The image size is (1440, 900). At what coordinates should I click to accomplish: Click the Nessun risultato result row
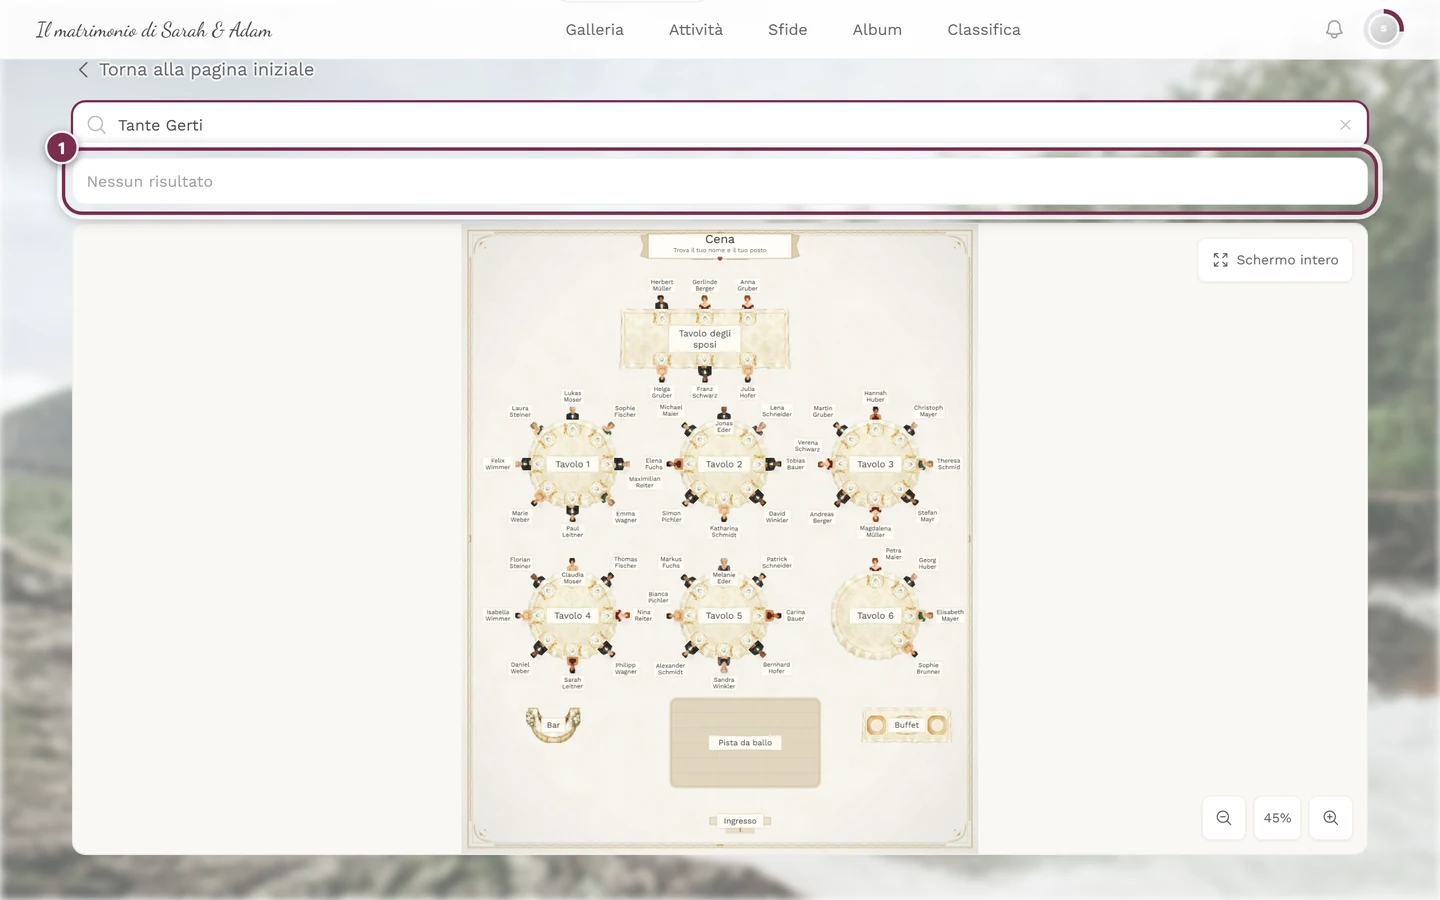coord(719,181)
